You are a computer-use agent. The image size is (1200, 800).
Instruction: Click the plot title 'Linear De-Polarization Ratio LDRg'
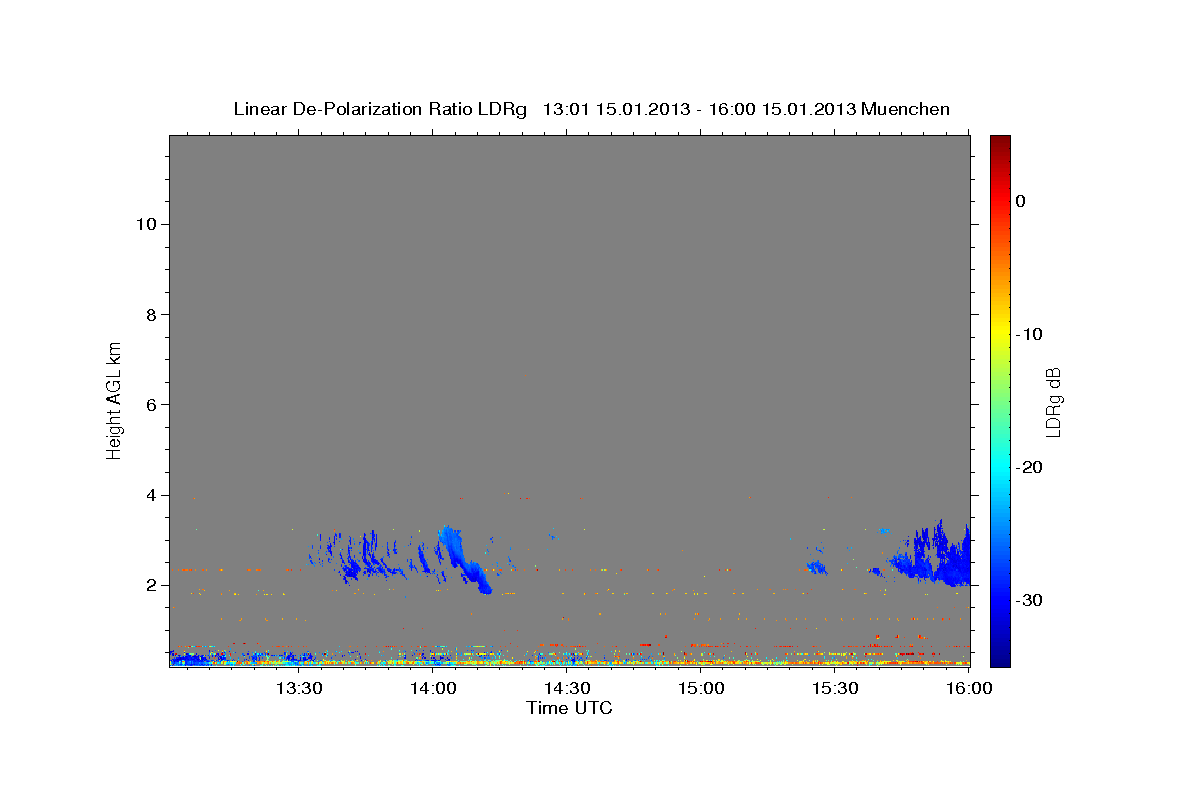pos(379,109)
